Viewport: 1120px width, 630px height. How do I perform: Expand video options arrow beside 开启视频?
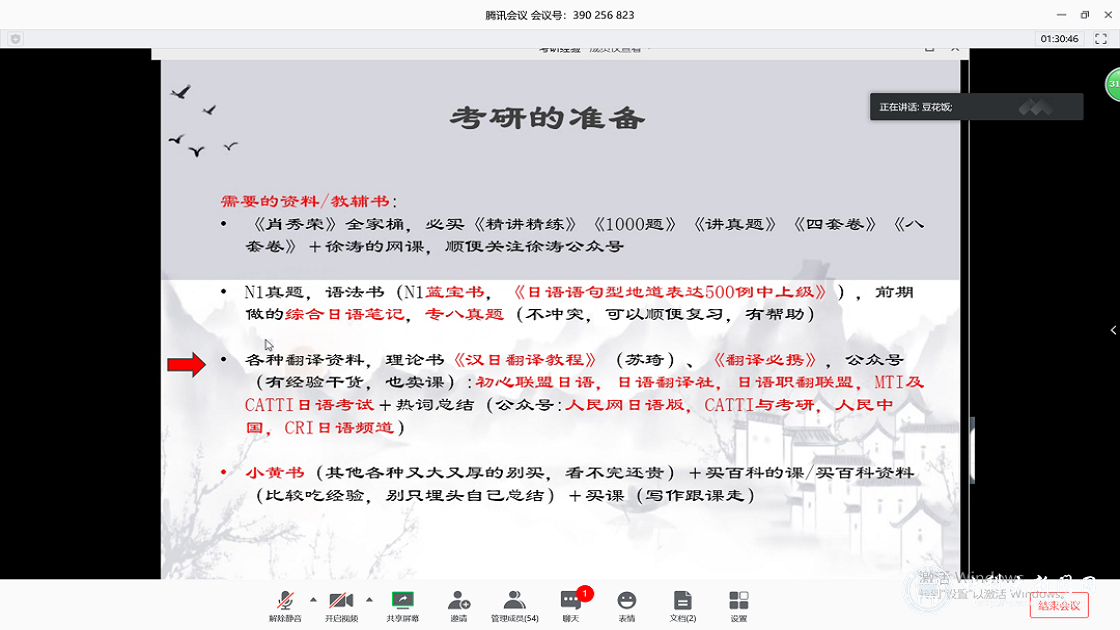tap(369, 600)
